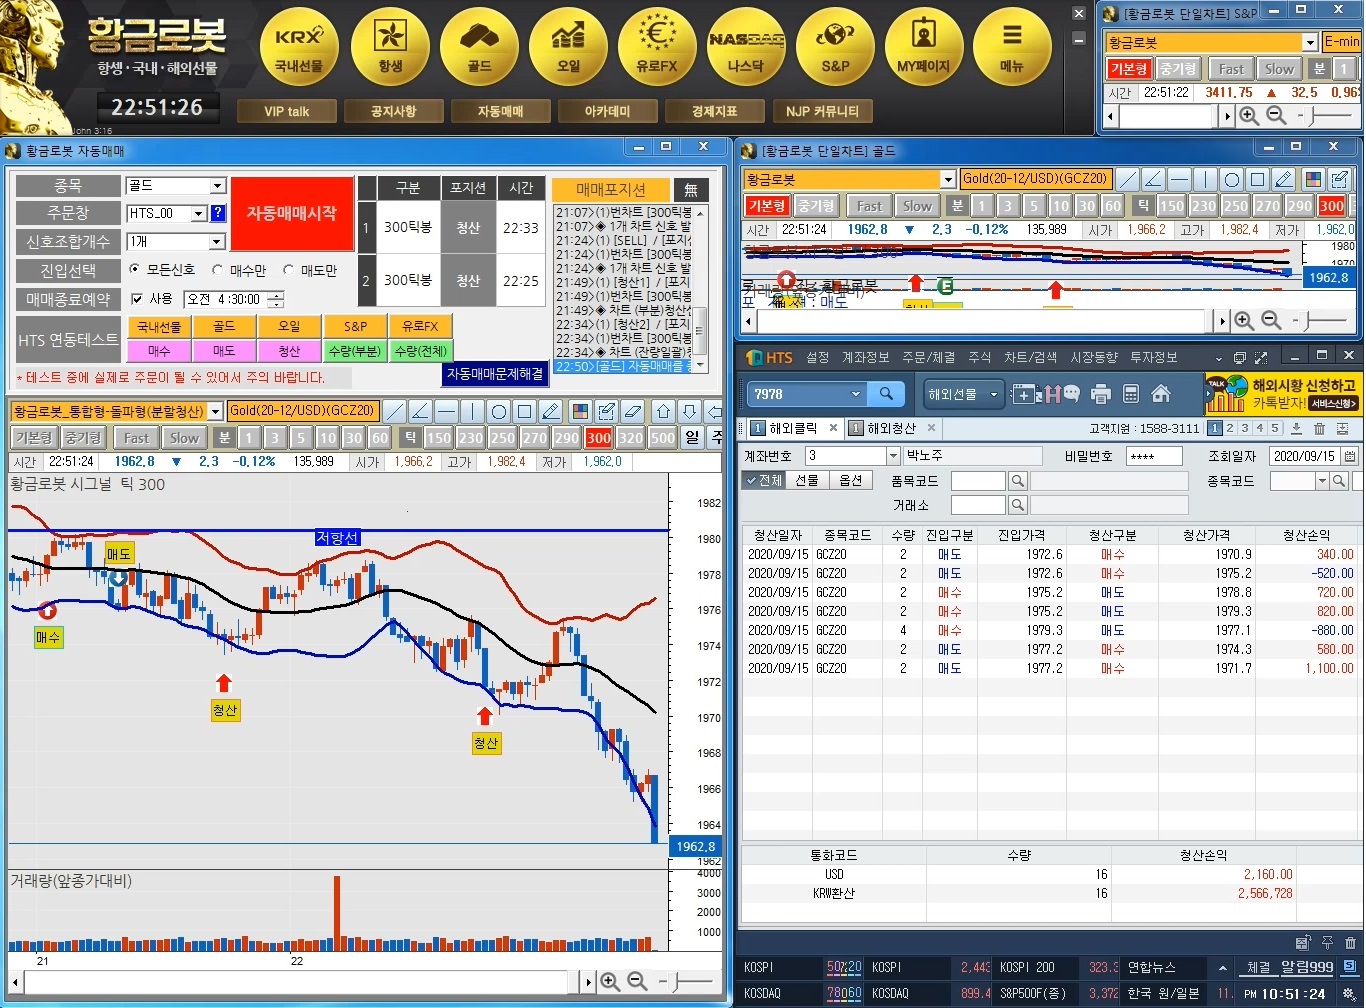Open the 유로FX gold coin button

coord(657,46)
